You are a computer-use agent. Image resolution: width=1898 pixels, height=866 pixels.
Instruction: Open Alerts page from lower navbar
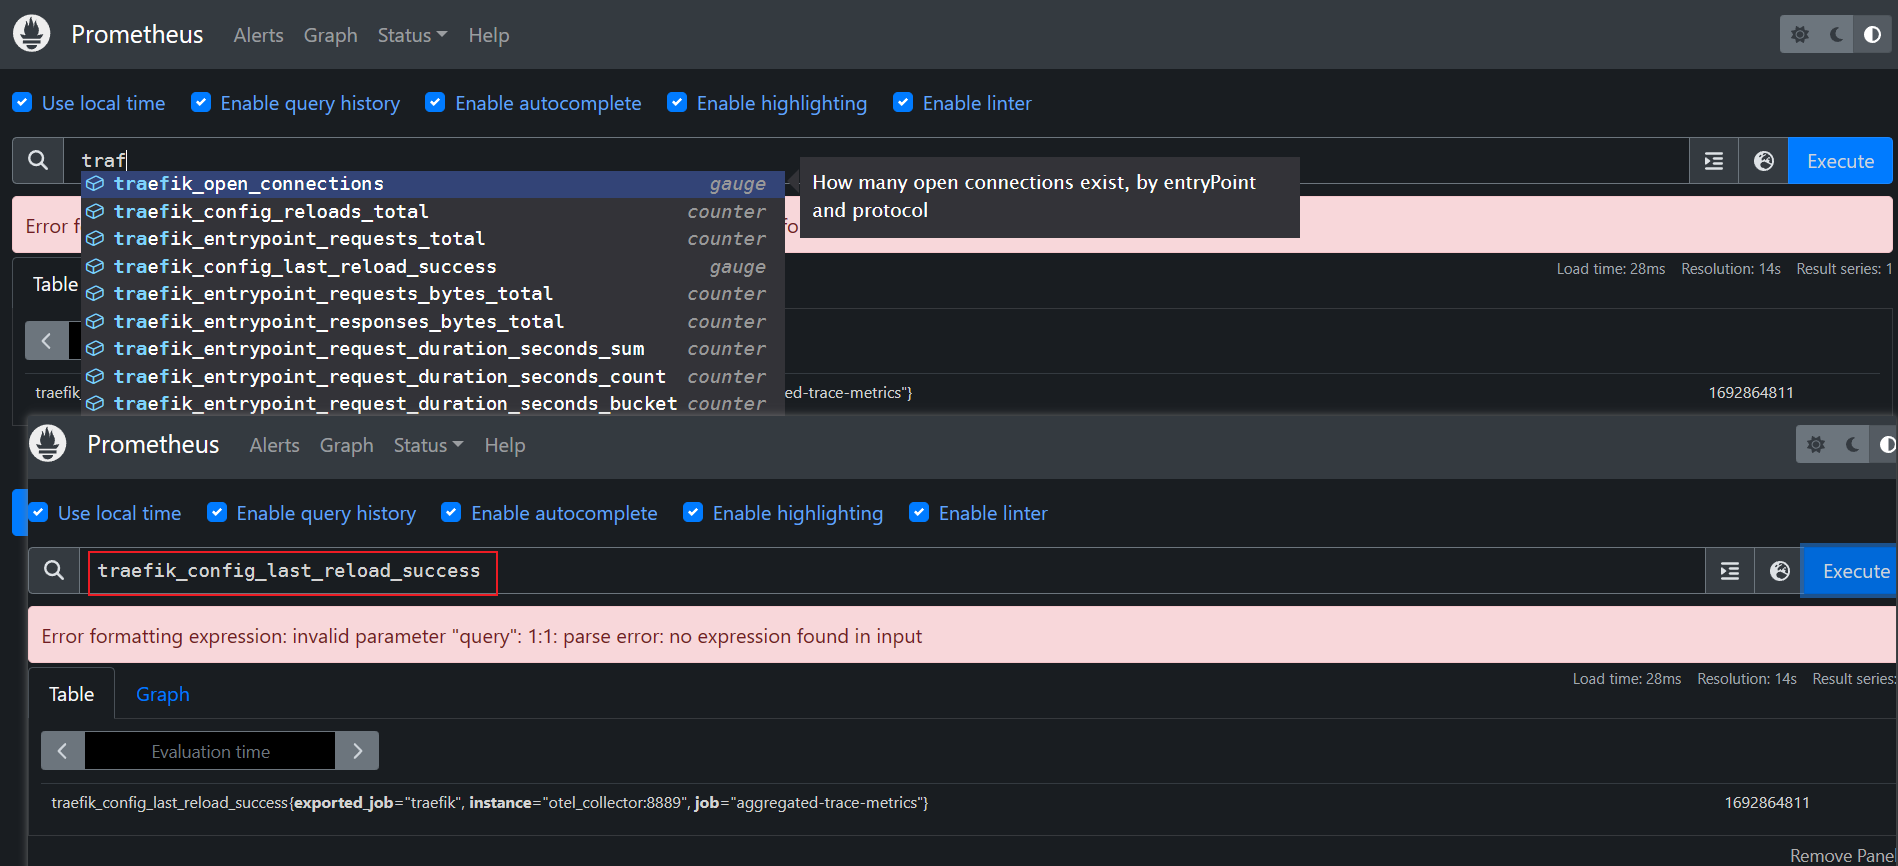pos(274,445)
